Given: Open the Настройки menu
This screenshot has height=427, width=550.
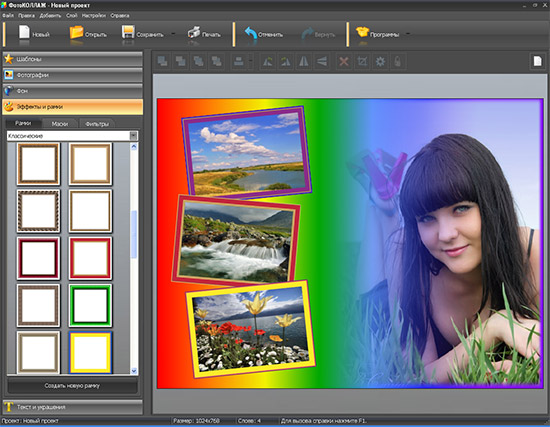Looking at the screenshot, I should pyautogui.click(x=94, y=15).
